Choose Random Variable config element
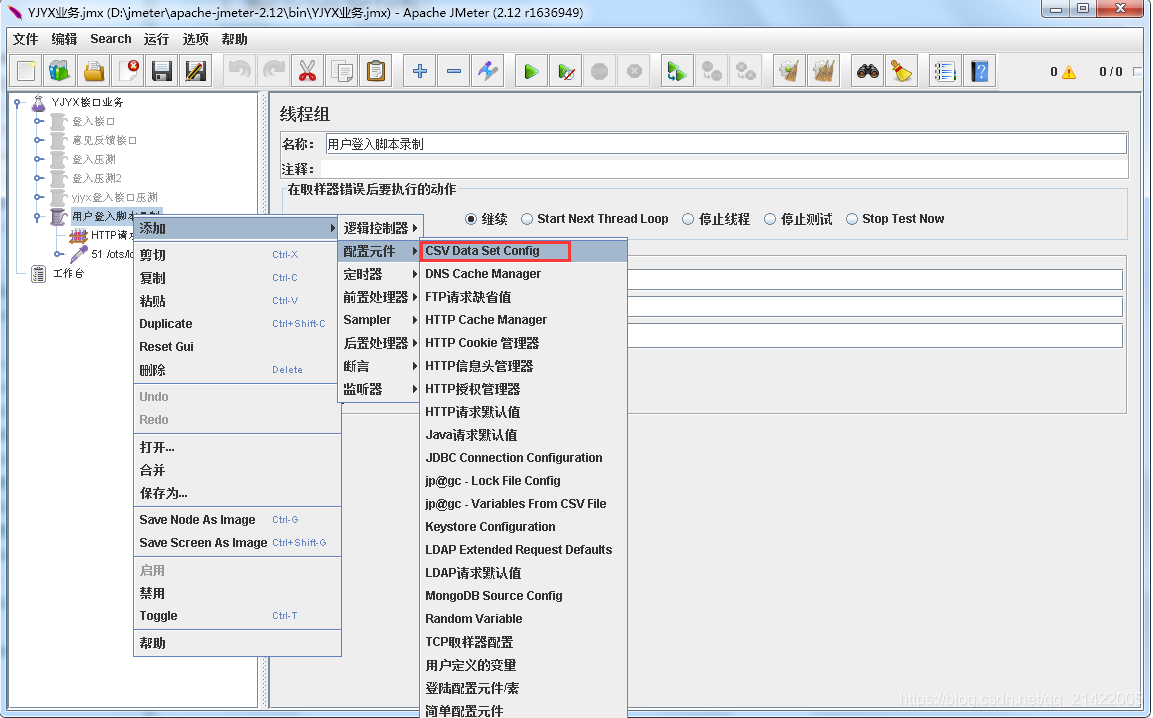1153x718 pixels. (524, 619)
